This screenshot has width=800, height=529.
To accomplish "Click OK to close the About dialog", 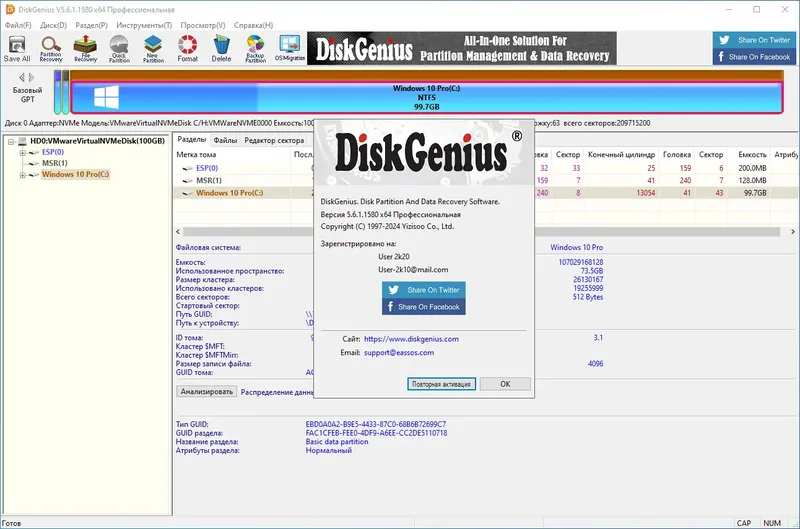I will [505, 384].
